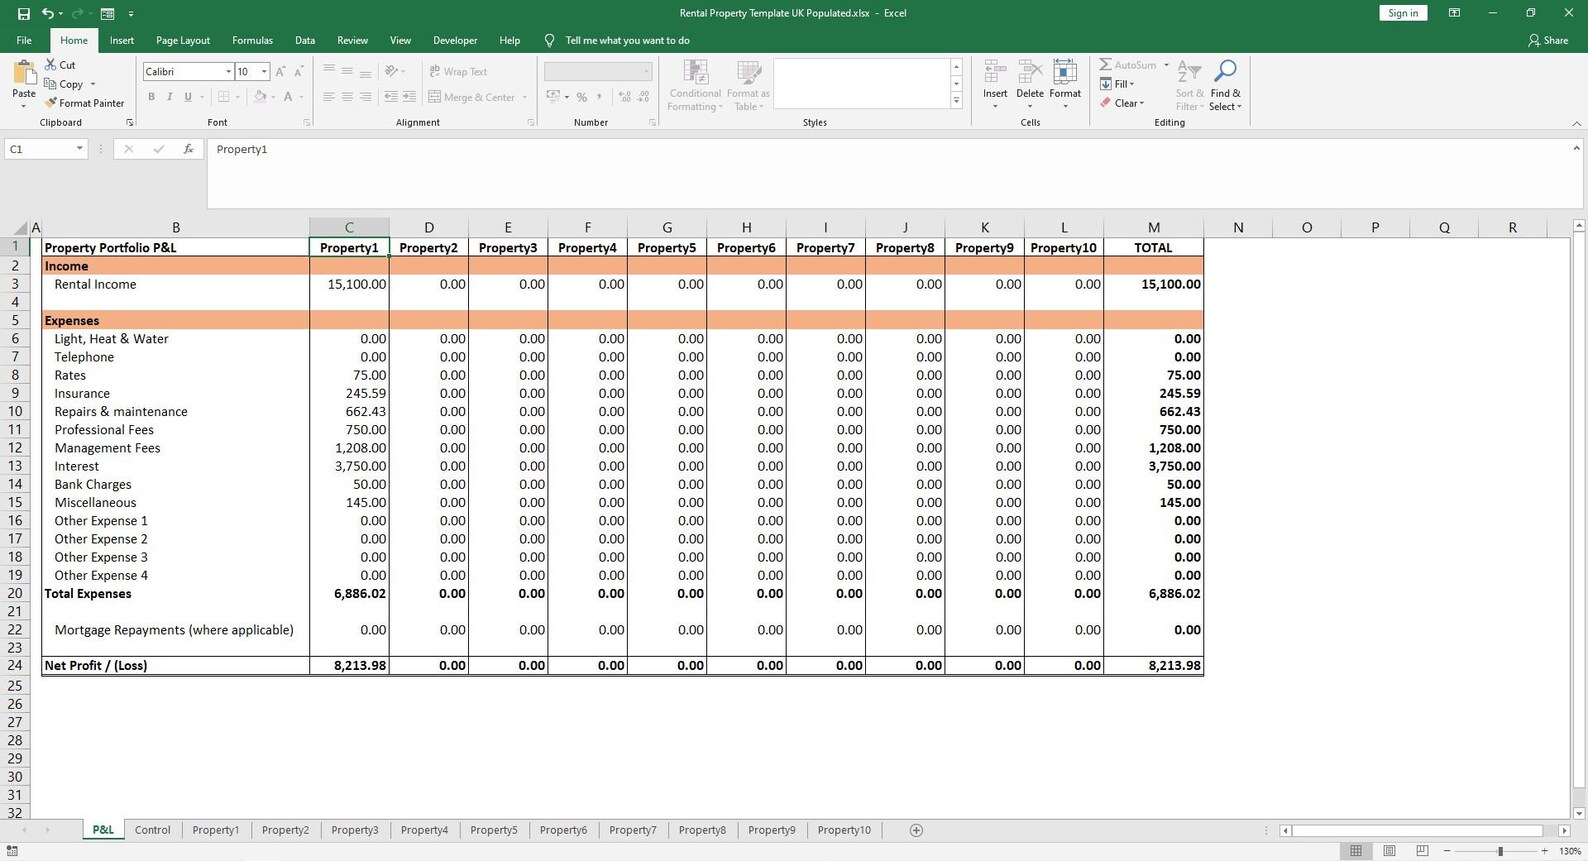1588x861 pixels.
Task: Click the AutoSum sigma icon
Action: 1105,65
